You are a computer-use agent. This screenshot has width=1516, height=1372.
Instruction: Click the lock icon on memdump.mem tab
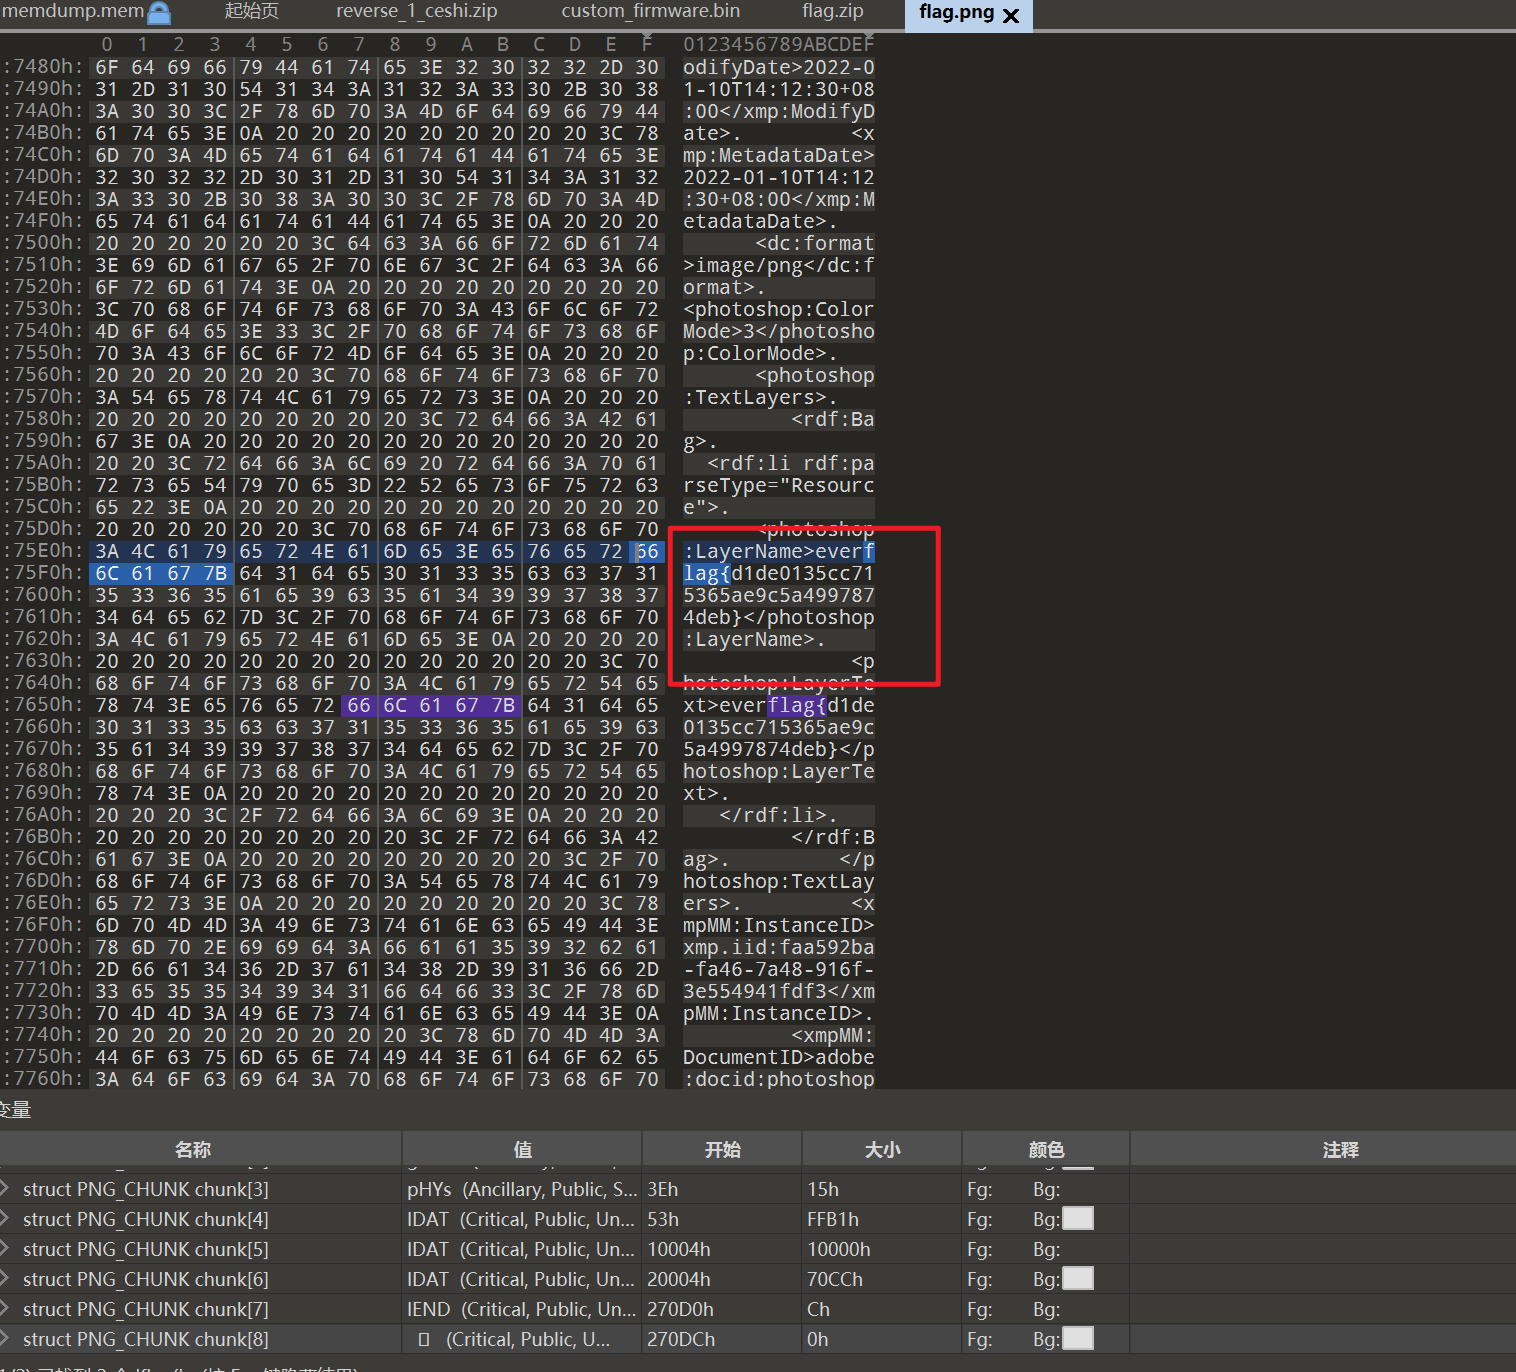[x=159, y=13]
